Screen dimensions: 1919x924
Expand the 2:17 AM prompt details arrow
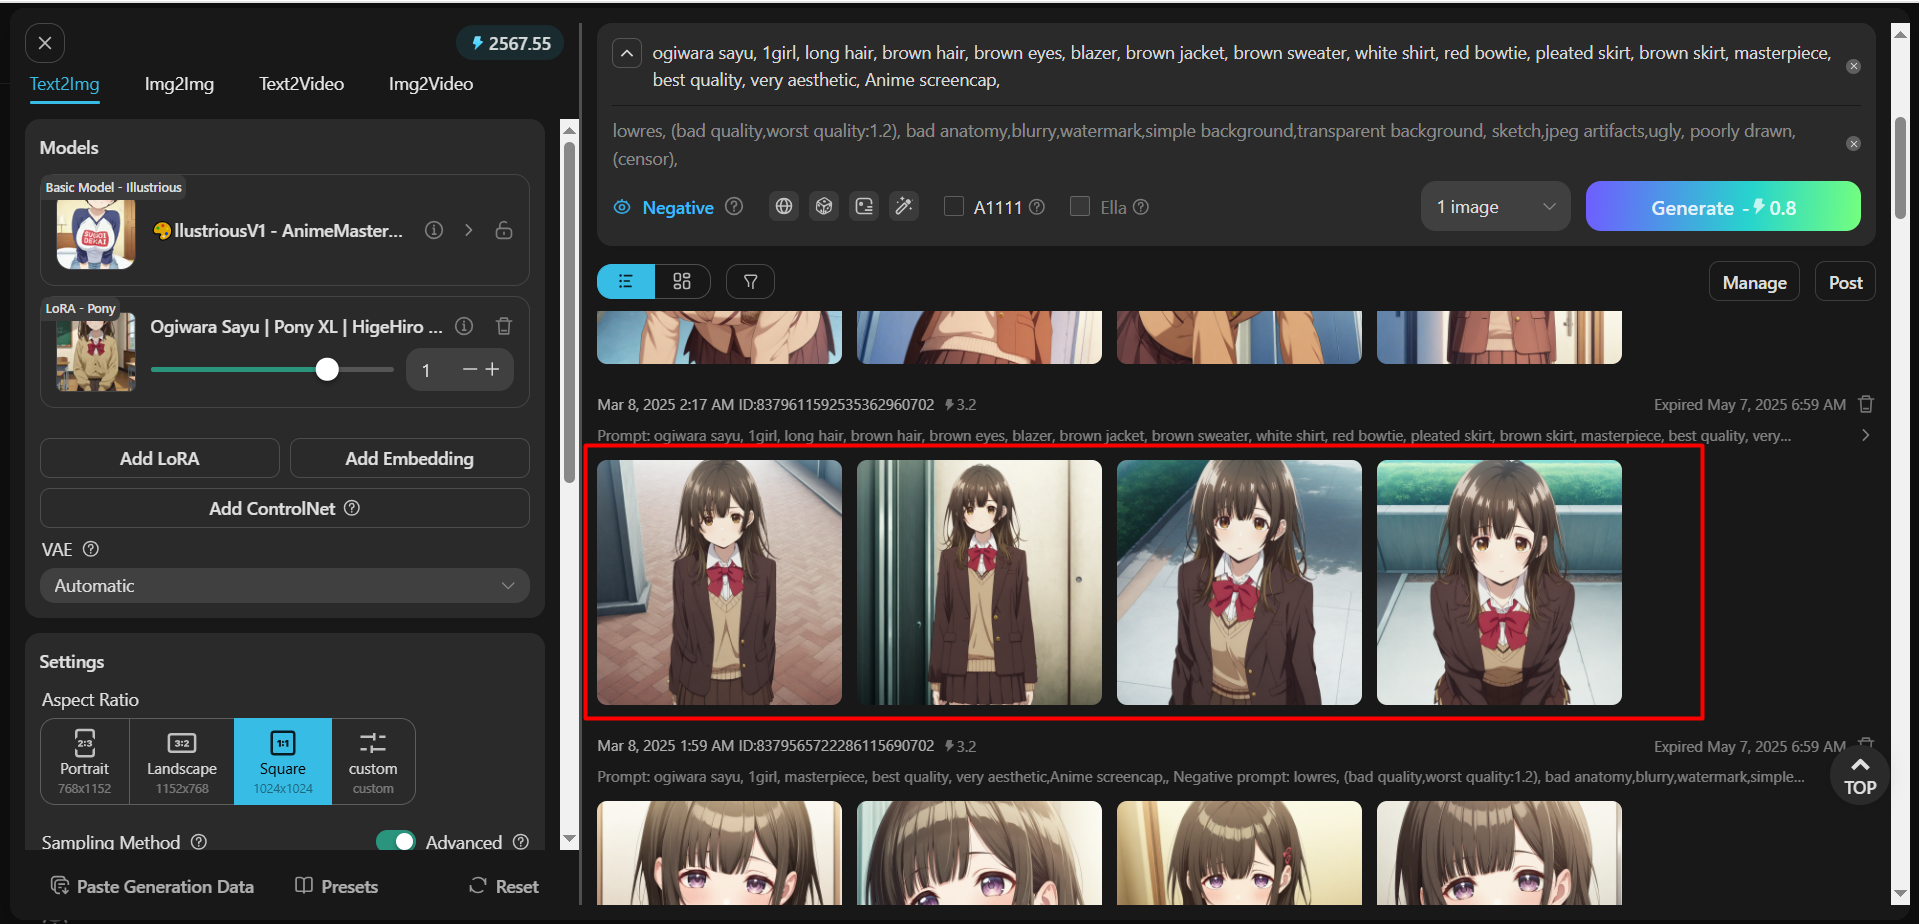point(1865,435)
